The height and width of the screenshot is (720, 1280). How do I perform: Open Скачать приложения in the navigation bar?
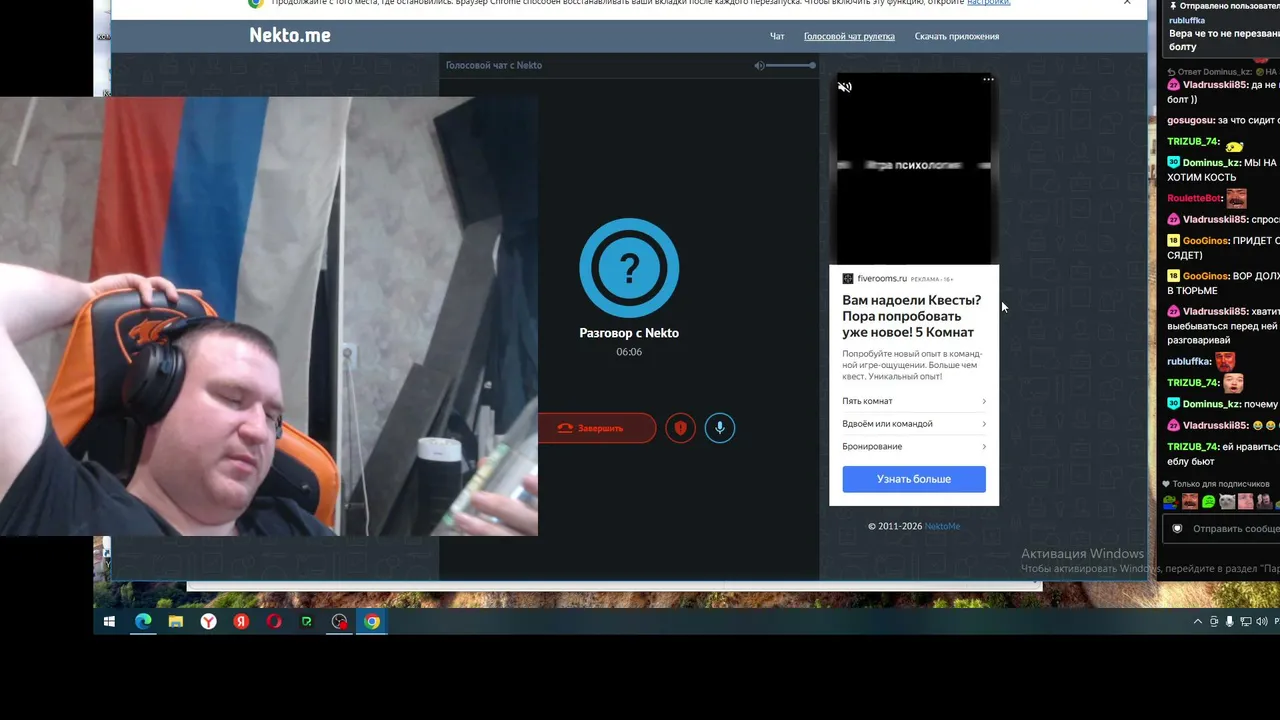pos(957,37)
